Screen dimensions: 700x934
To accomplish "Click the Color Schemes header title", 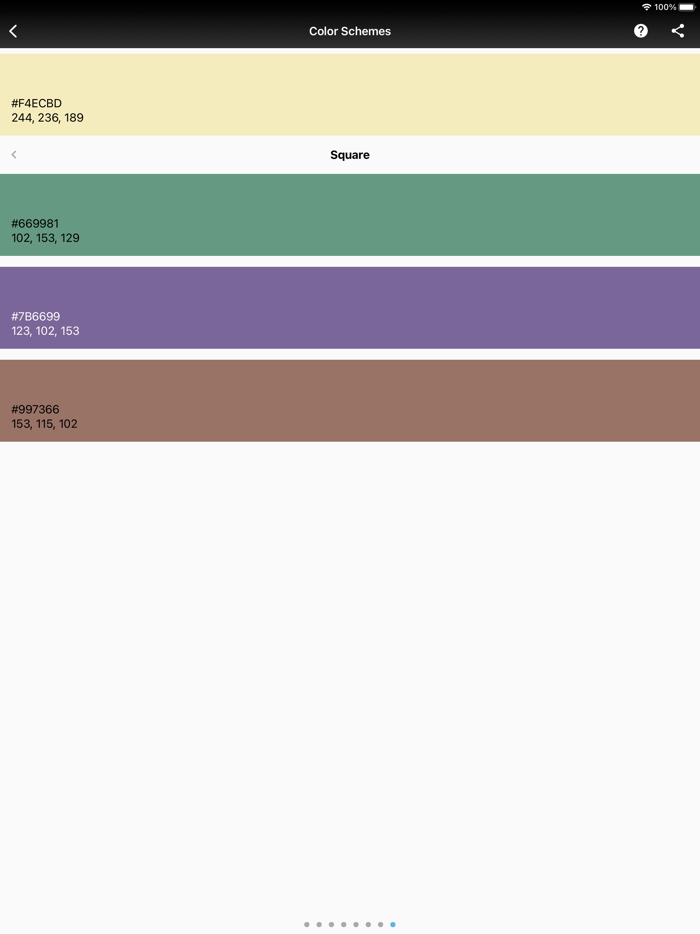I will click(x=350, y=31).
